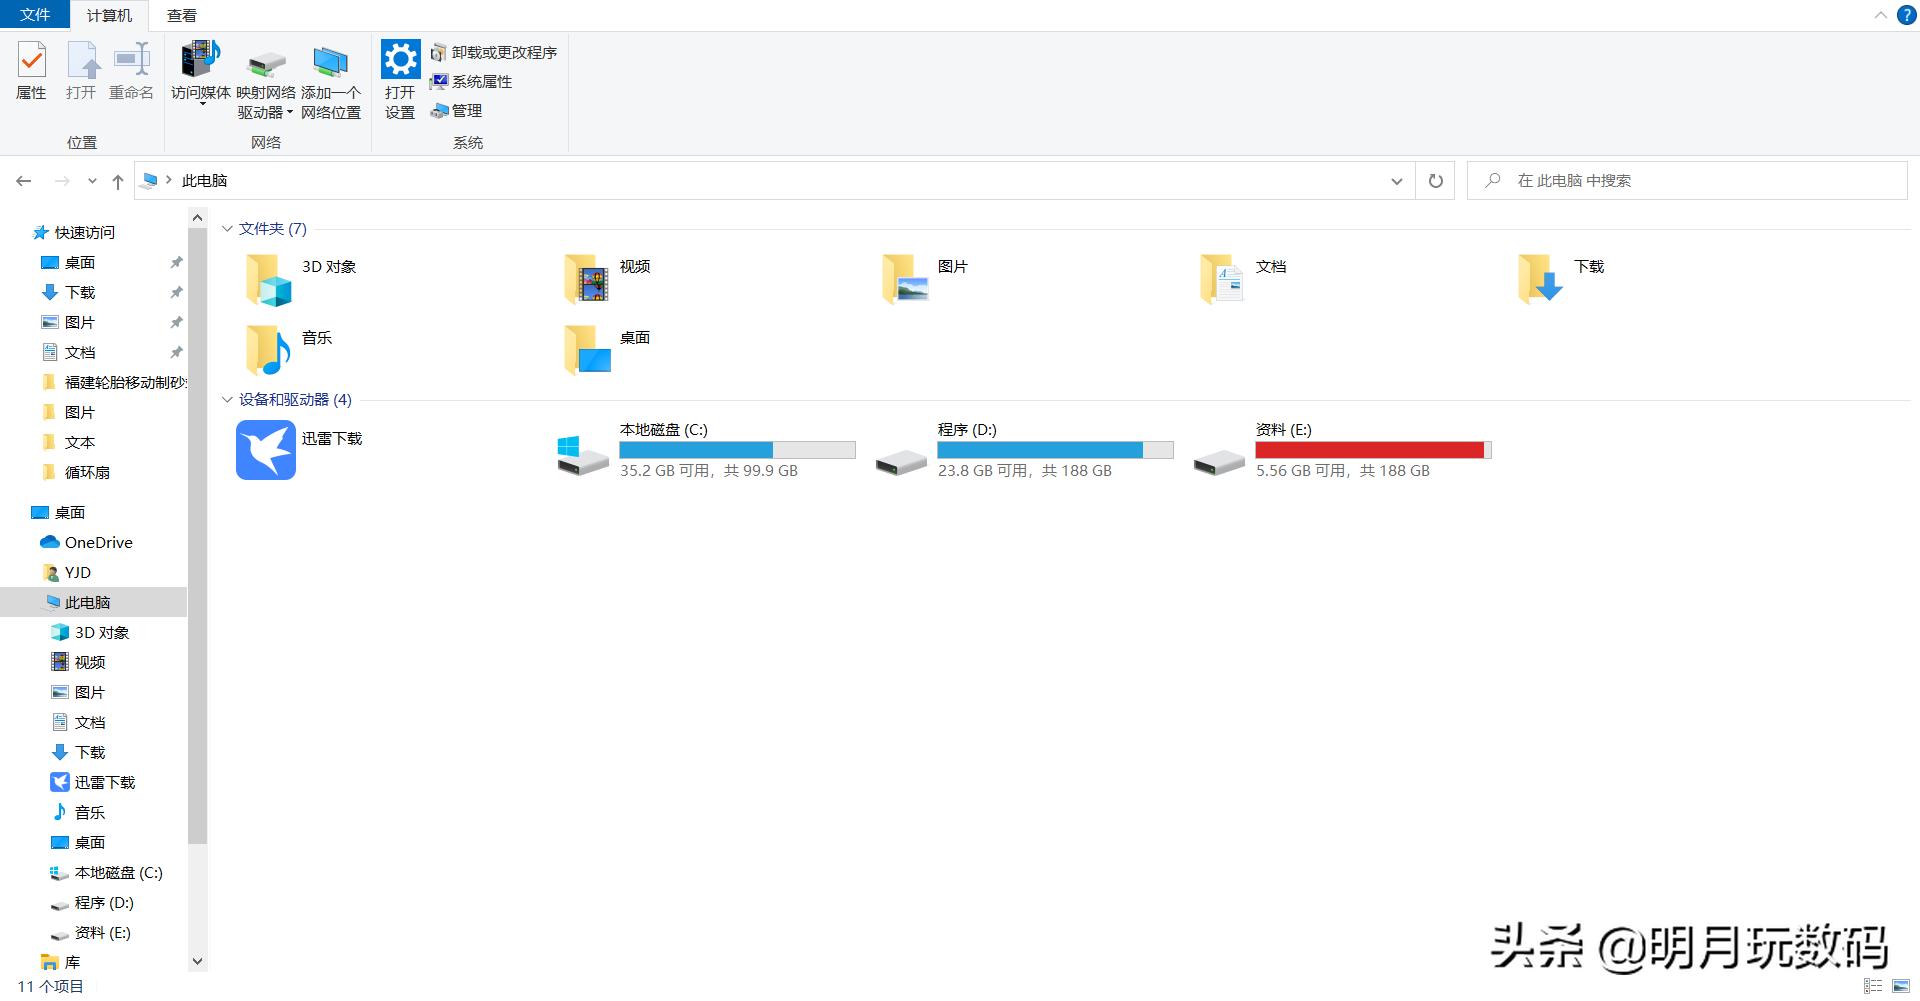
Task: Switch to the 查看 ribbon tab
Action: tap(180, 15)
